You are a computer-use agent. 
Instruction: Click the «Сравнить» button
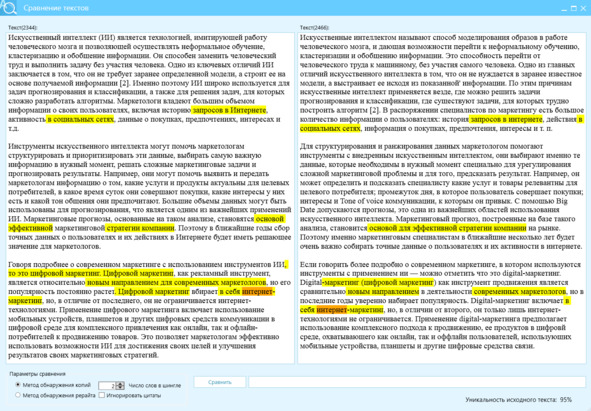(x=220, y=382)
